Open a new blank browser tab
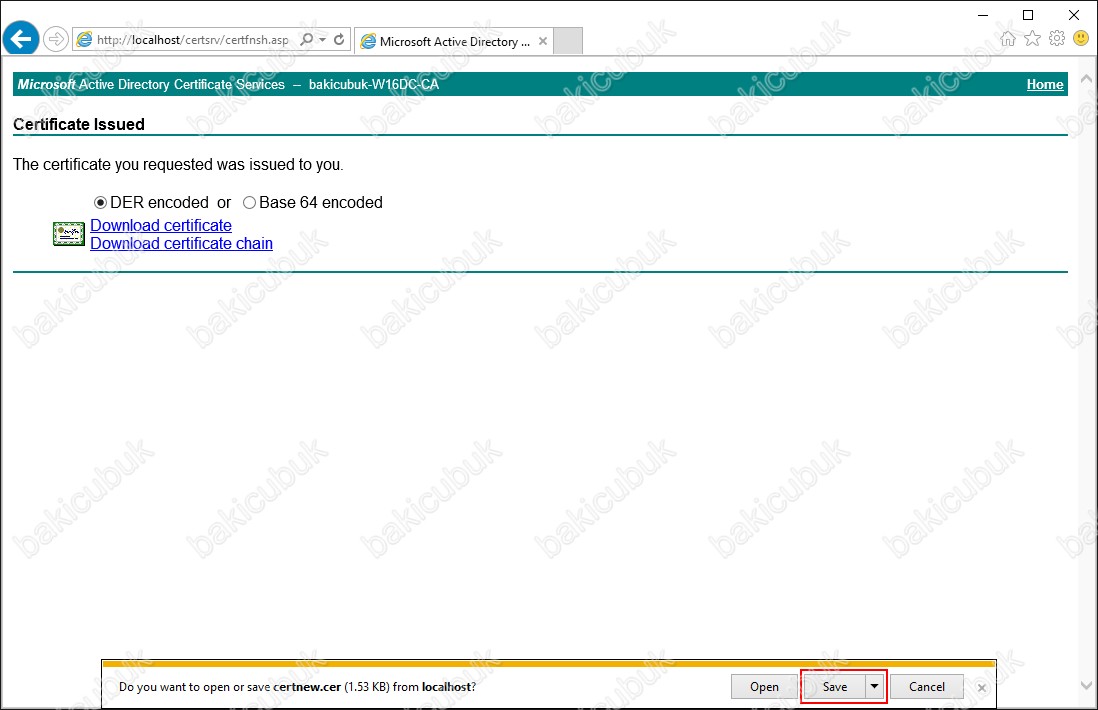The image size is (1098, 710). coord(568,41)
